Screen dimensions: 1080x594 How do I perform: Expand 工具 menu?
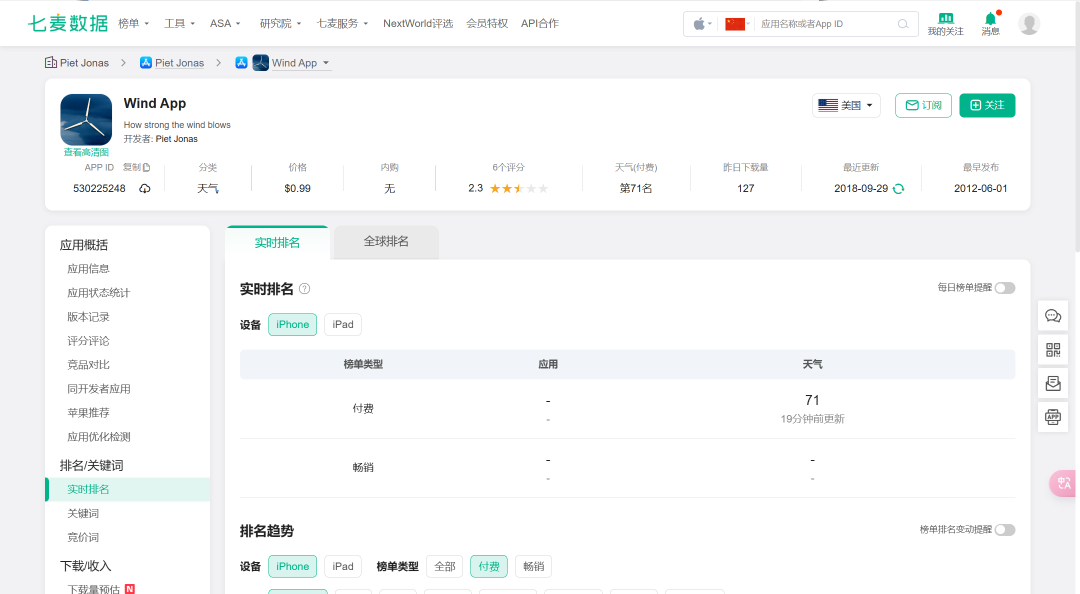tap(179, 23)
